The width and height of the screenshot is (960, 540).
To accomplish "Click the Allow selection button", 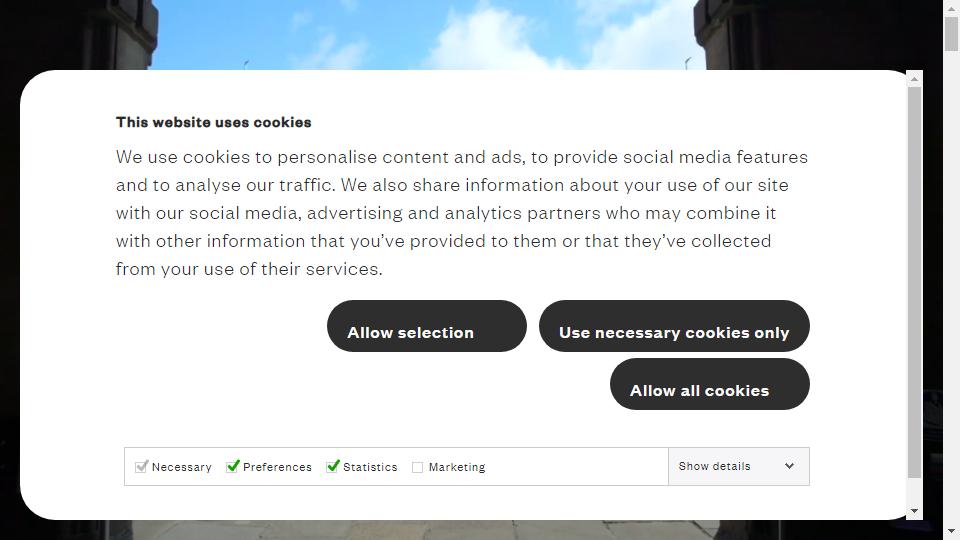I will (x=427, y=326).
